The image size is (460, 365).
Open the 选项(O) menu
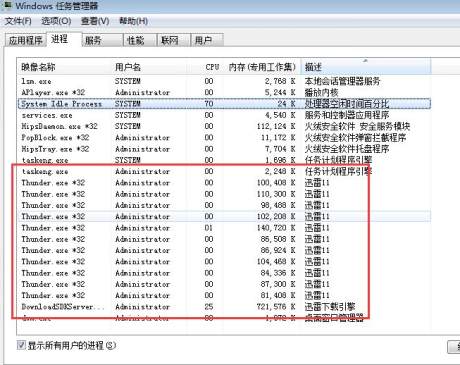(x=56, y=21)
